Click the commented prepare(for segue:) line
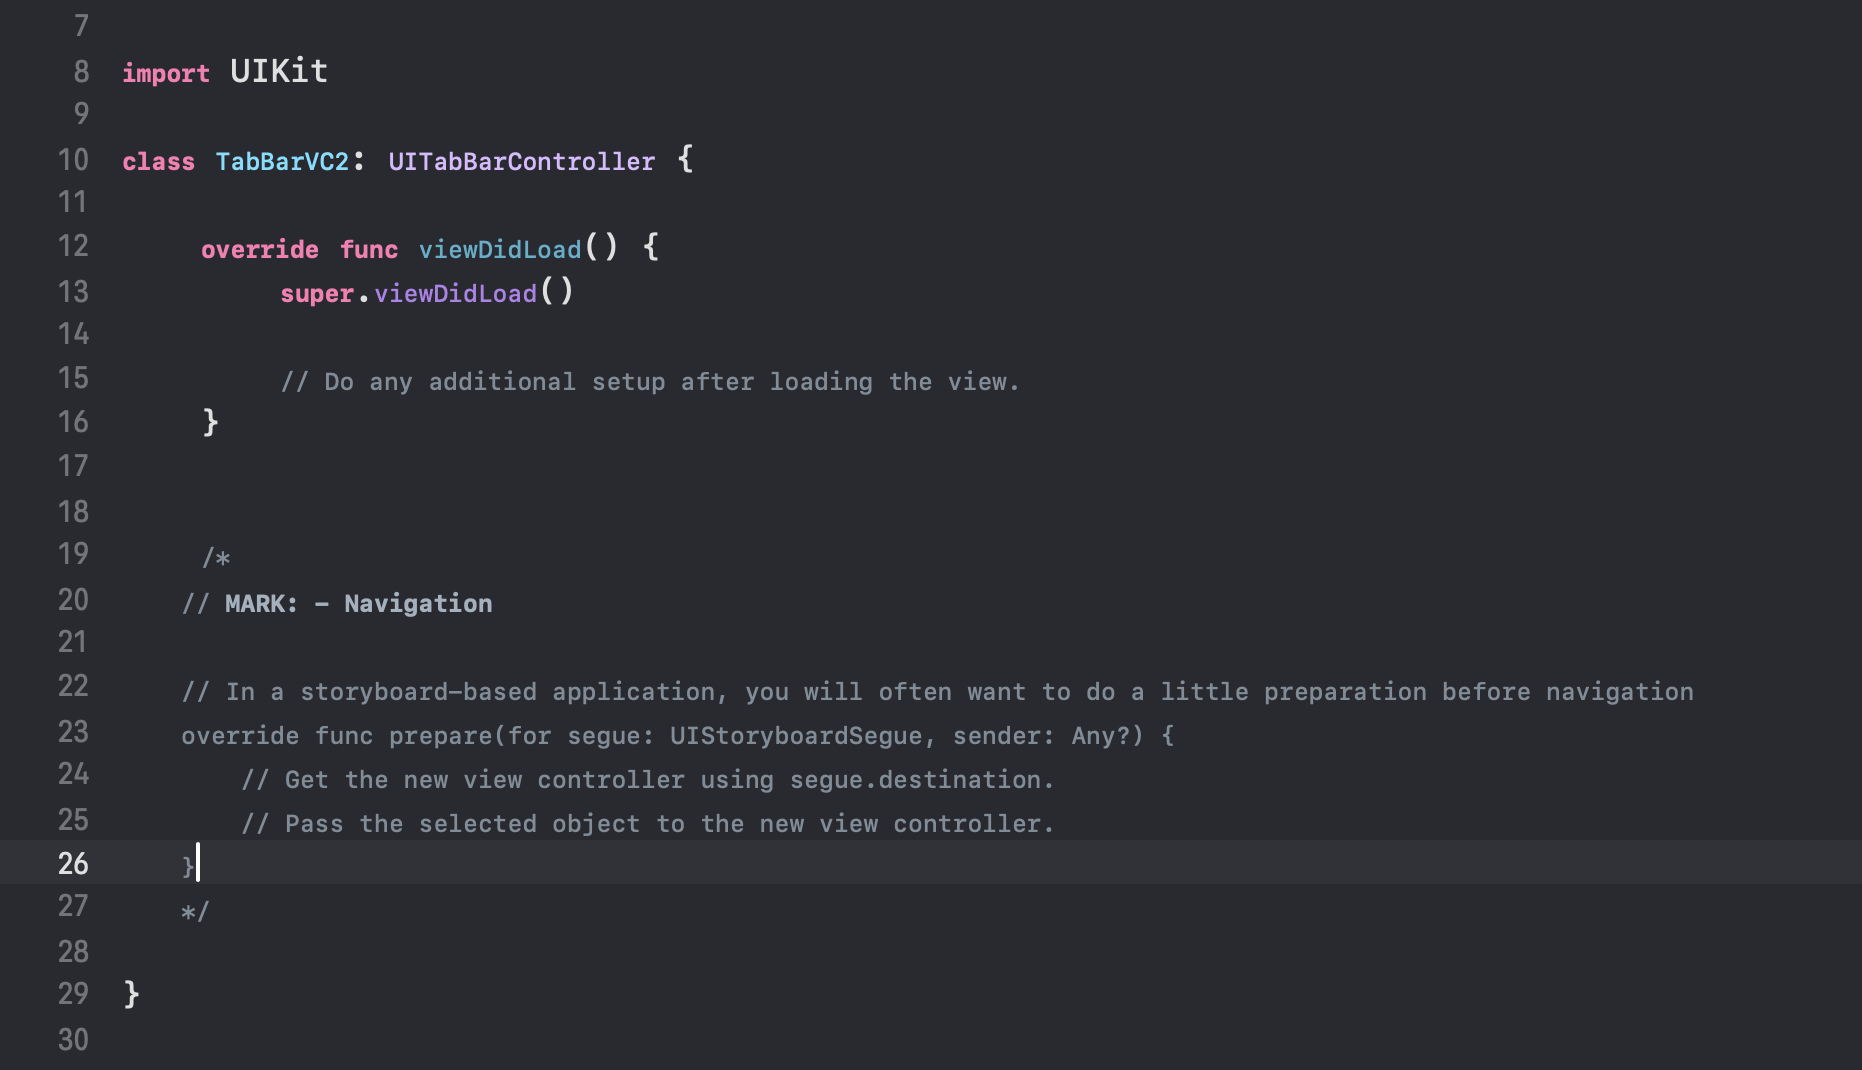Viewport: 1862px width, 1070px height. point(678,735)
